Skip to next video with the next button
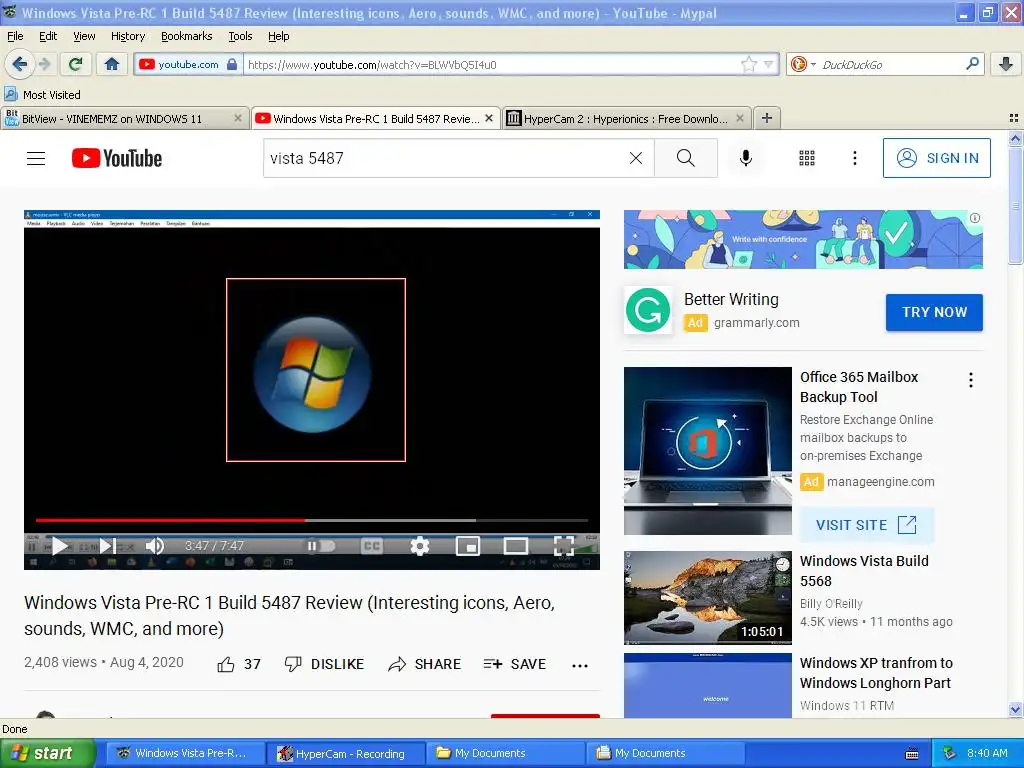This screenshot has height=768, width=1024. (108, 546)
